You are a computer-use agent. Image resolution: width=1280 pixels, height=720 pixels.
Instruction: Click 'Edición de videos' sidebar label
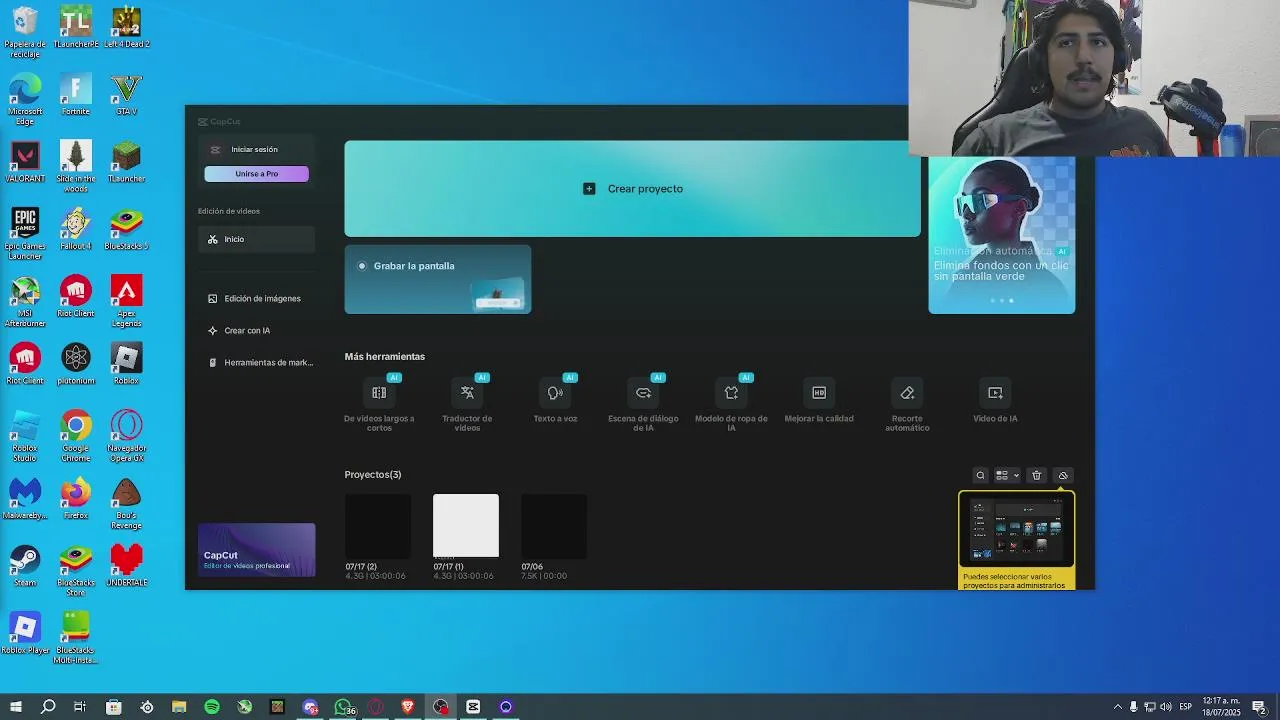(229, 211)
